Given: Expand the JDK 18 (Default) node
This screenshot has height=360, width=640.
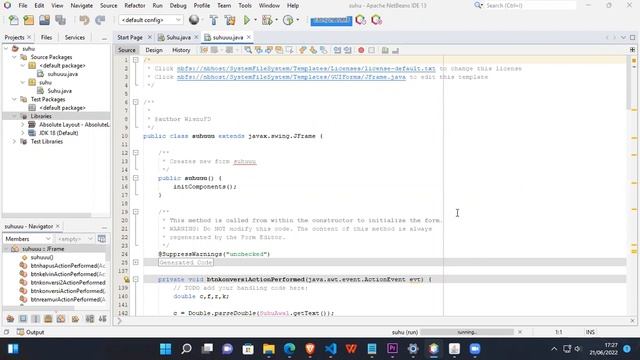Looking at the screenshot, I should pos(23,133).
